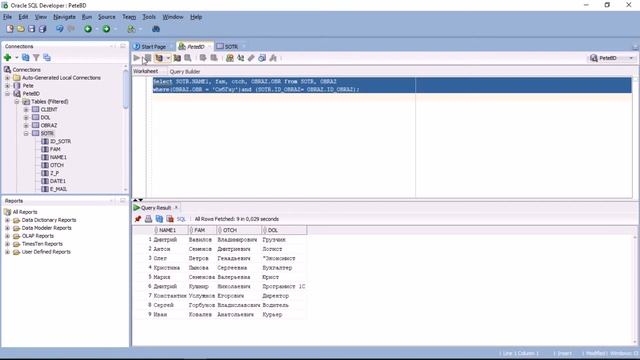Refresh the Query Result grid
Viewport: 640px width, 360px height.
click(159, 219)
